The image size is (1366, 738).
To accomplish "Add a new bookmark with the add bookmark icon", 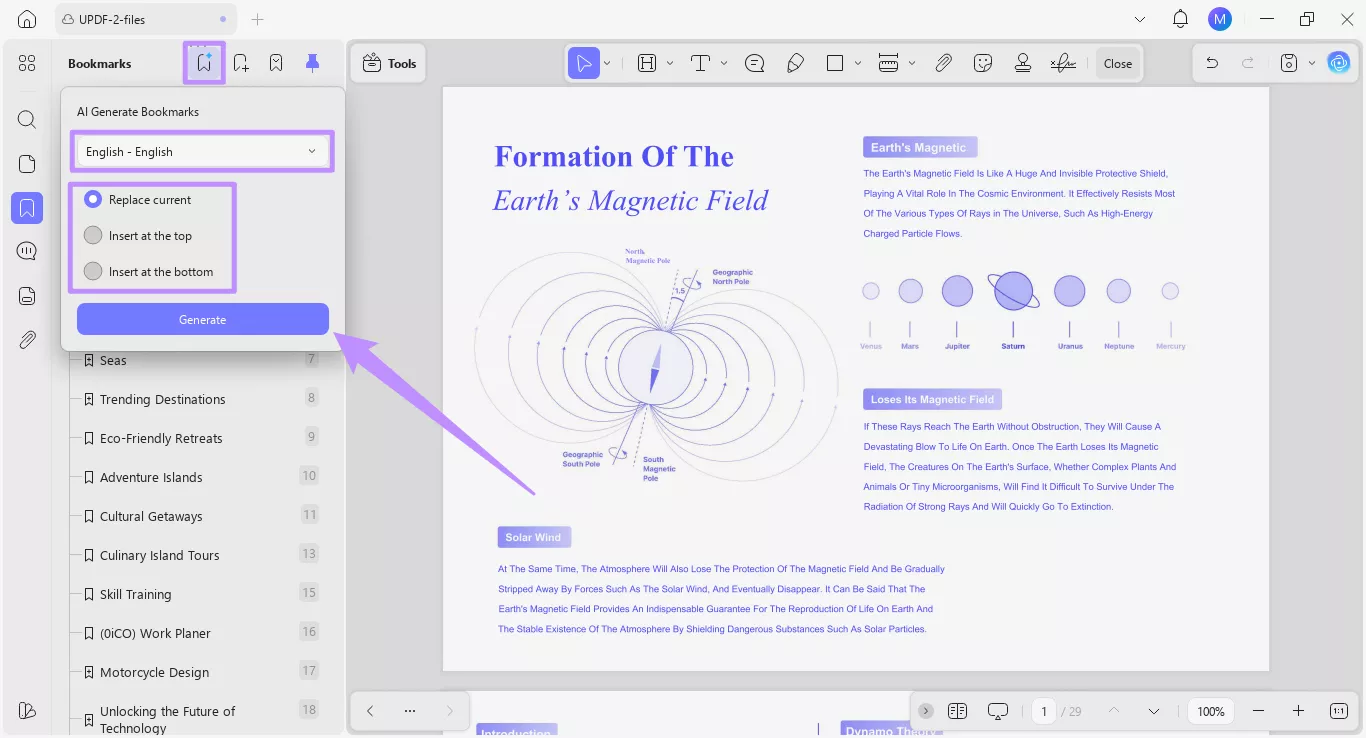I will coord(240,62).
